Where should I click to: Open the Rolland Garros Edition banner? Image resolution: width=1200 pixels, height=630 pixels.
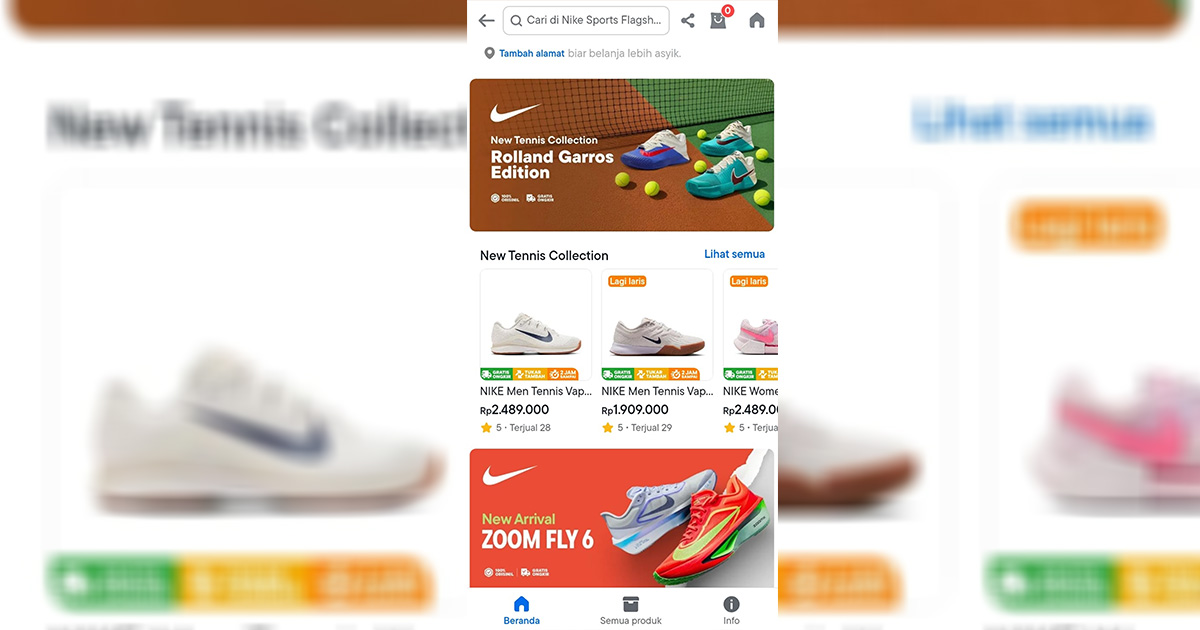pyautogui.click(x=622, y=155)
